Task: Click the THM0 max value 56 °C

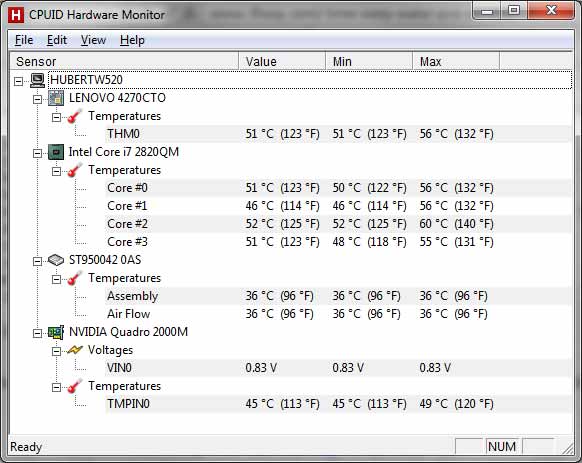Action: tap(456, 134)
